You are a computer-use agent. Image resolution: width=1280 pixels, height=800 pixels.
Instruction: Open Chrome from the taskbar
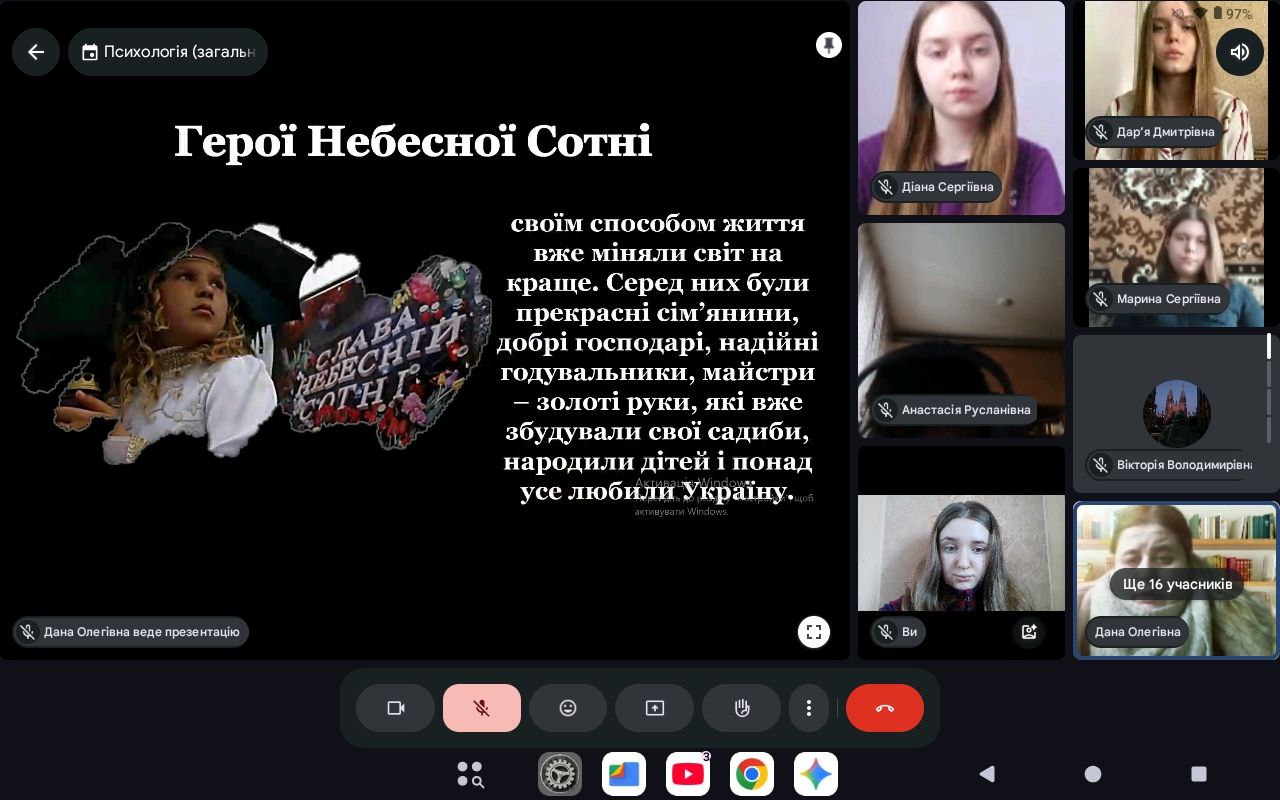click(752, 774)
